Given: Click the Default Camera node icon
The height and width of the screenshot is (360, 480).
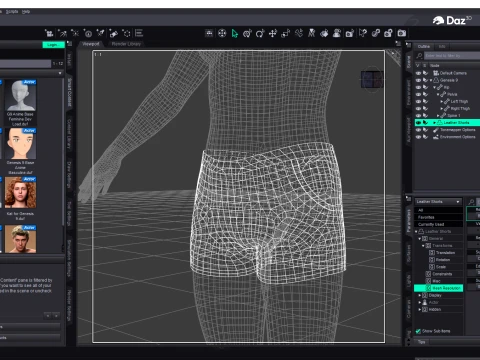Looking at the screenshot, I should click(x=436, y=73).
